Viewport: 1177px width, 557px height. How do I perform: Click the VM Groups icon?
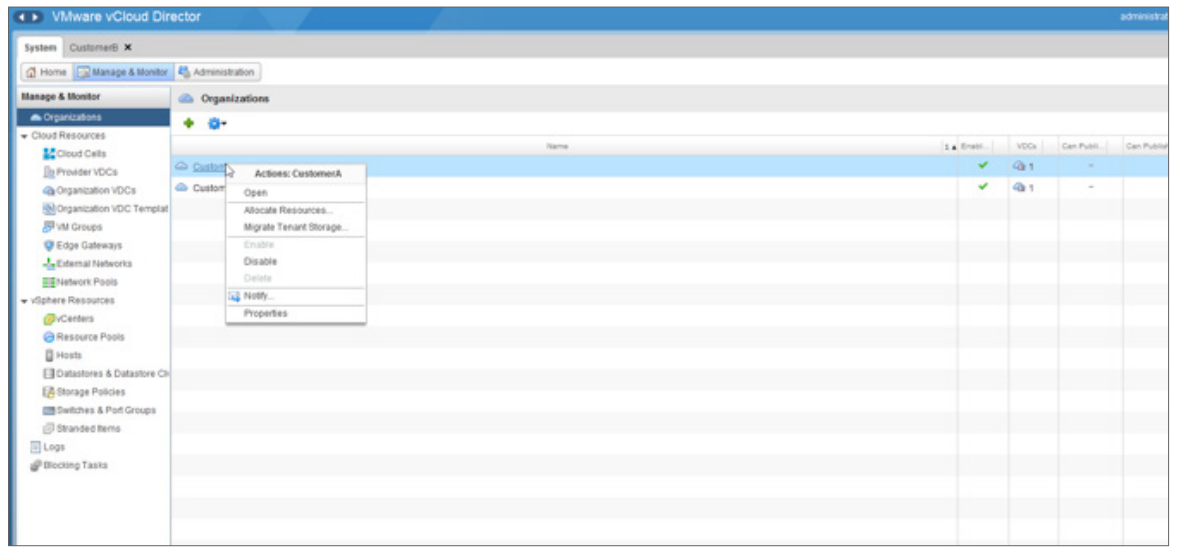(50, 227)
